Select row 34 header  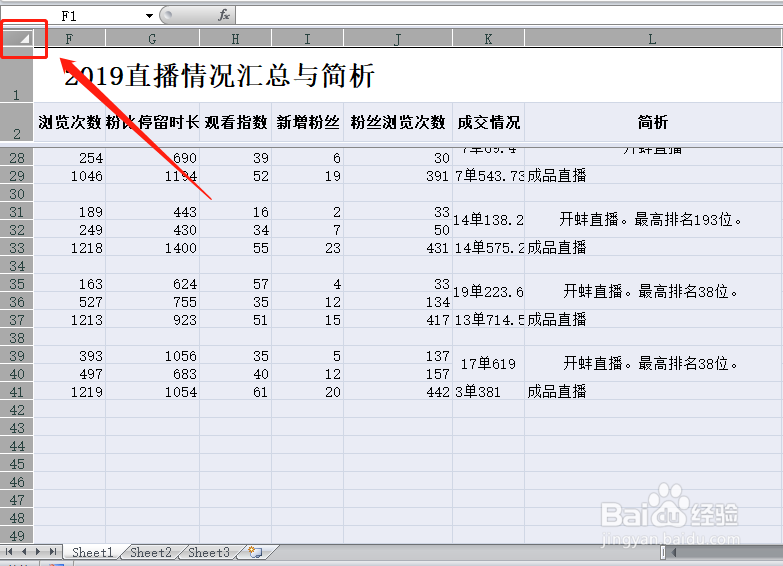click(16, 265)
